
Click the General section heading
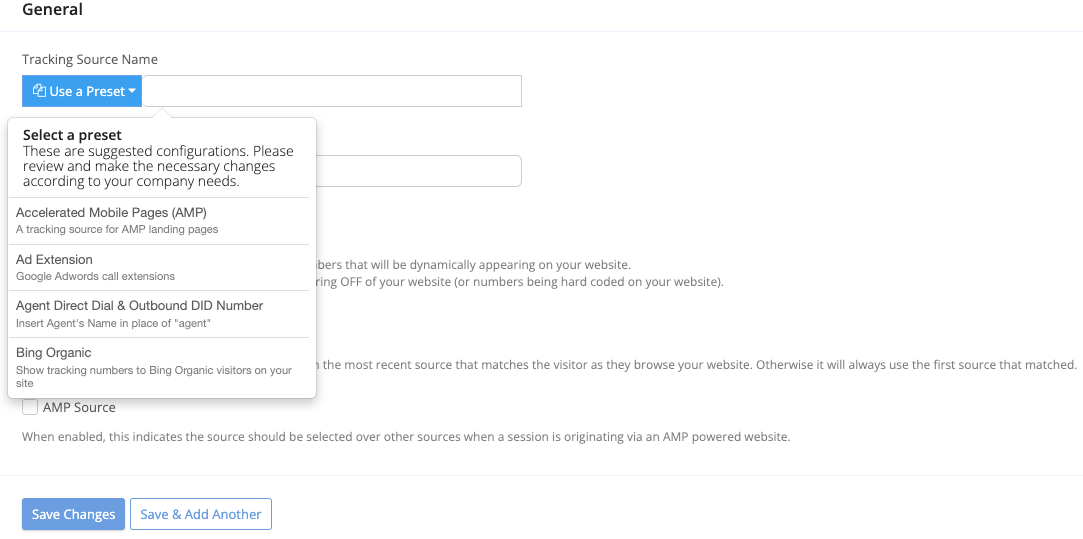(52, 10)
